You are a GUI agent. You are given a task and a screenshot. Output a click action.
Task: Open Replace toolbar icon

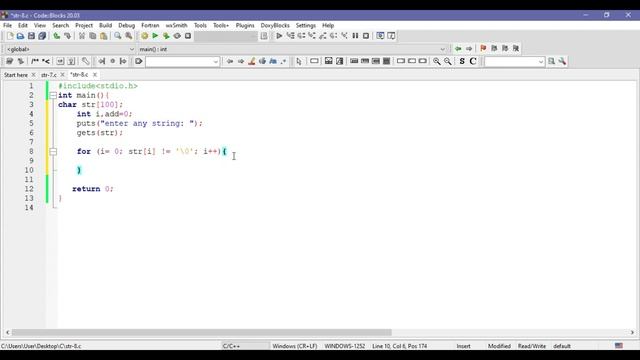129,36
